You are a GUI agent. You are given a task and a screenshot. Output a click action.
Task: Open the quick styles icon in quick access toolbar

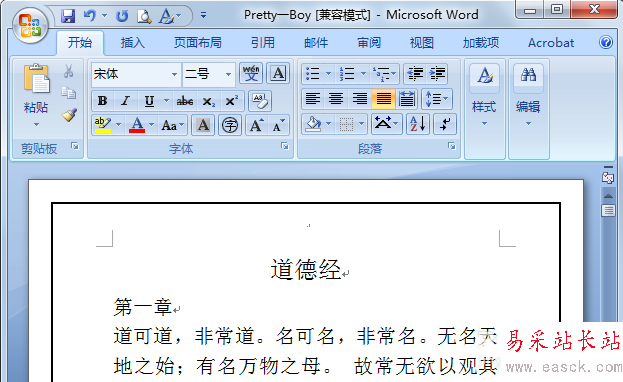pos(167,16)
